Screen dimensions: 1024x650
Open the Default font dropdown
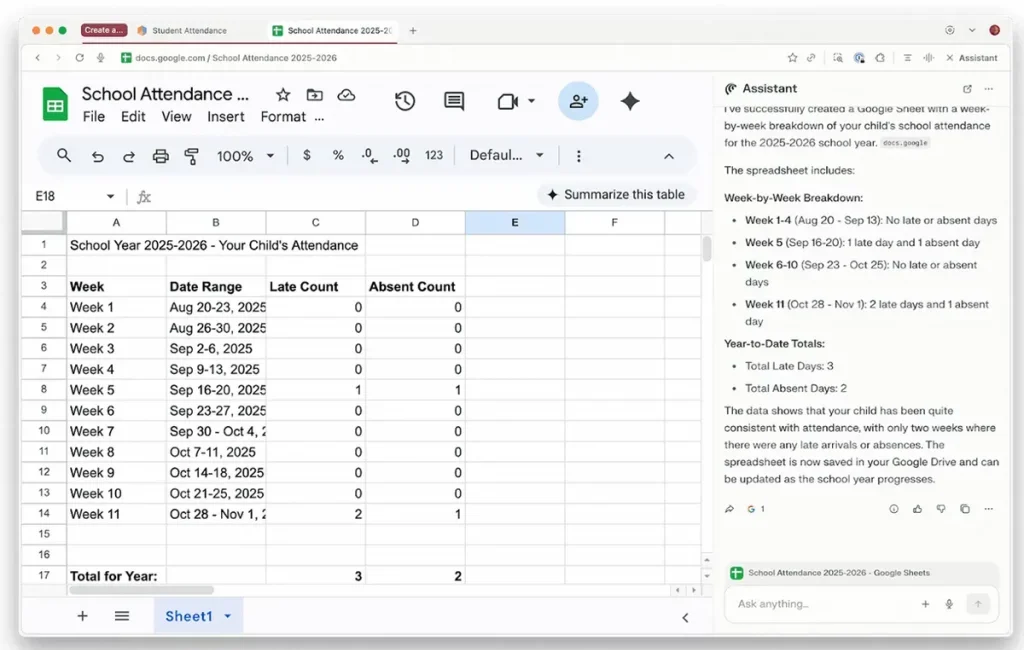click(507, 156)
